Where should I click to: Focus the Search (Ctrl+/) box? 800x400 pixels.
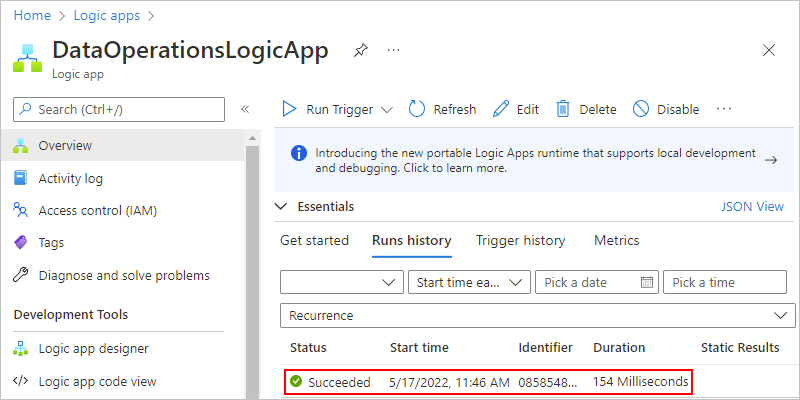[x=119, y=109]
